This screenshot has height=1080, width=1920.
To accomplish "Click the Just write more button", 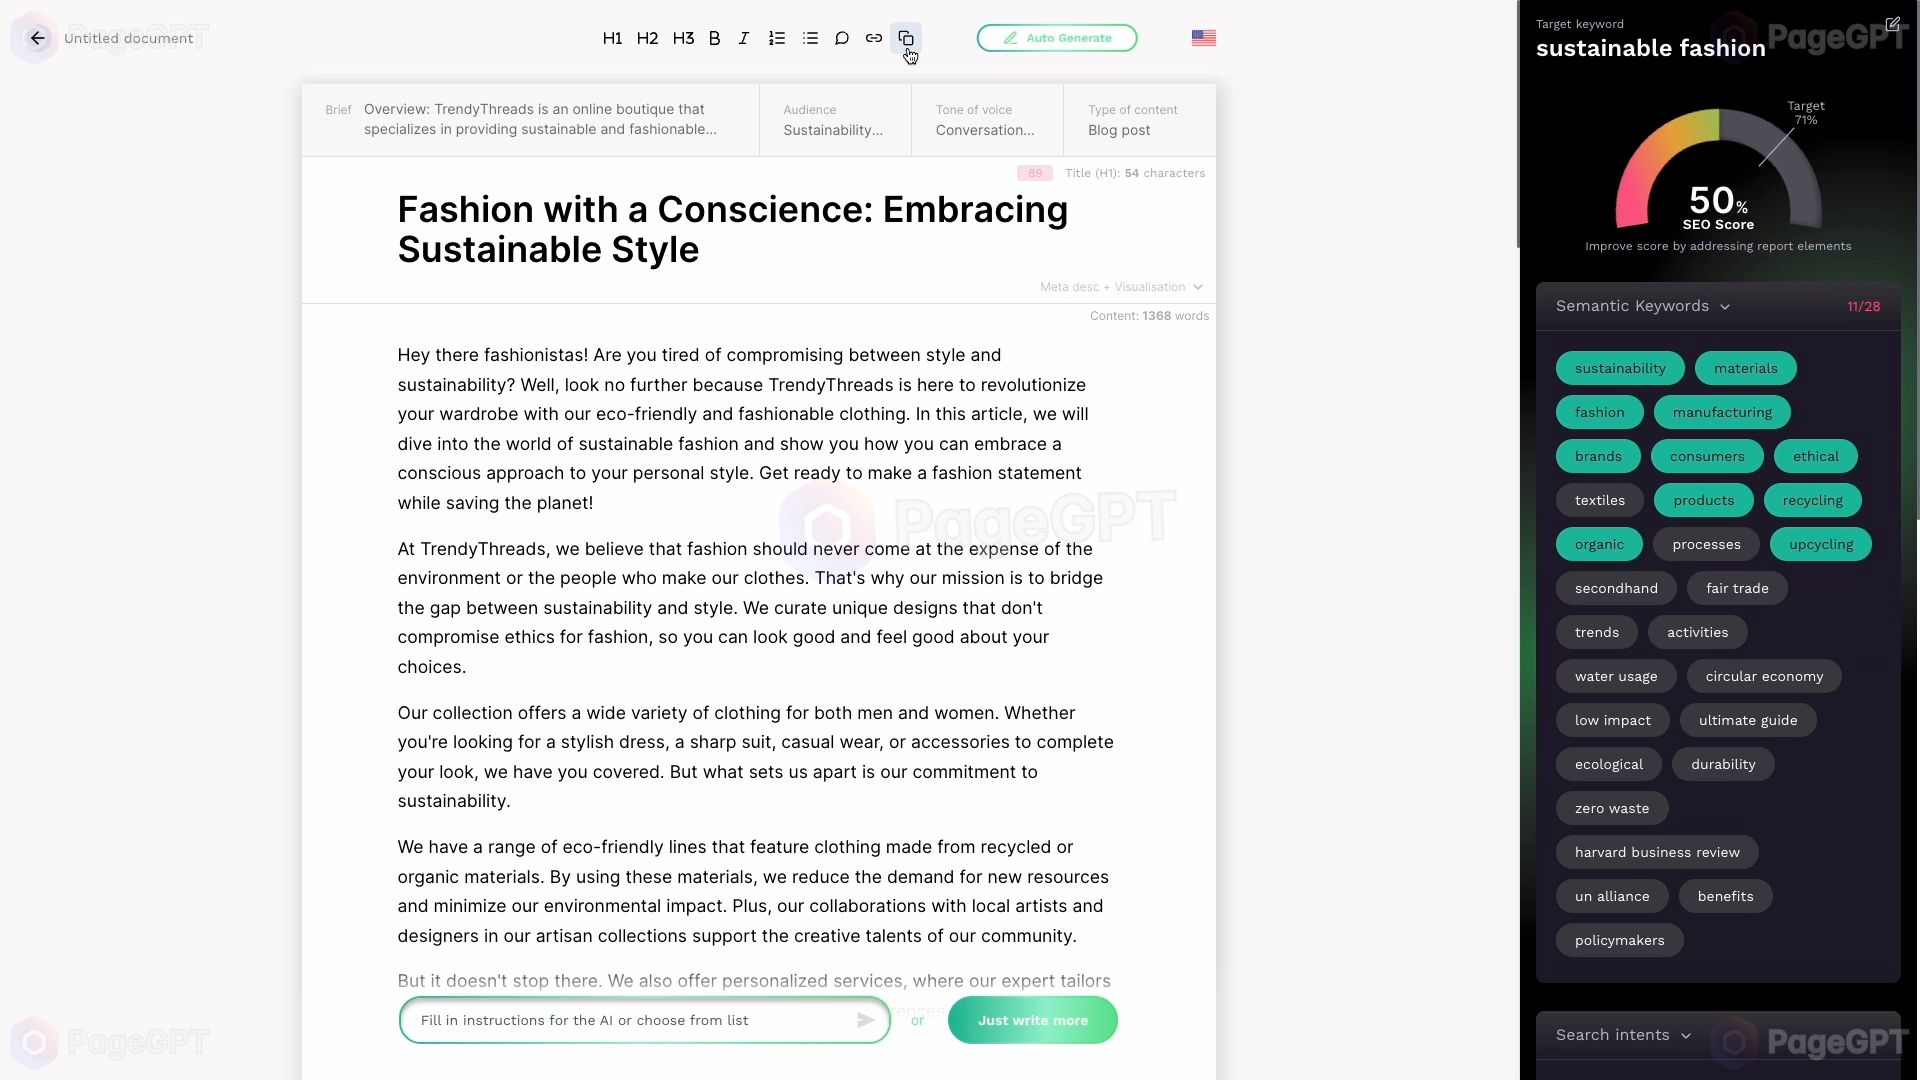I will pyautogui.click(x=1035, y=1019).
